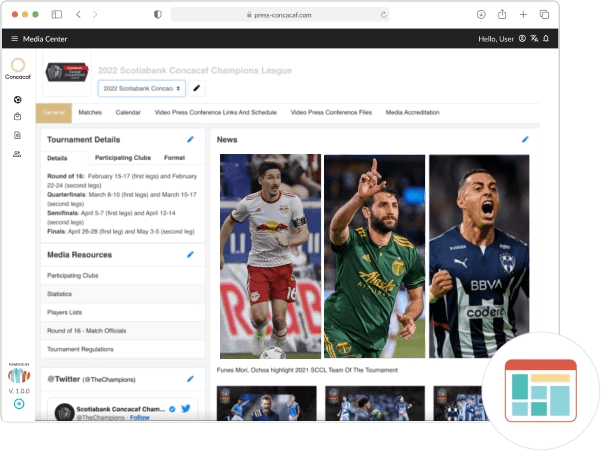This screenshot has height=451, width=601.
Task: Open the soccer ball sidebar icon
Action: point(18,100)
